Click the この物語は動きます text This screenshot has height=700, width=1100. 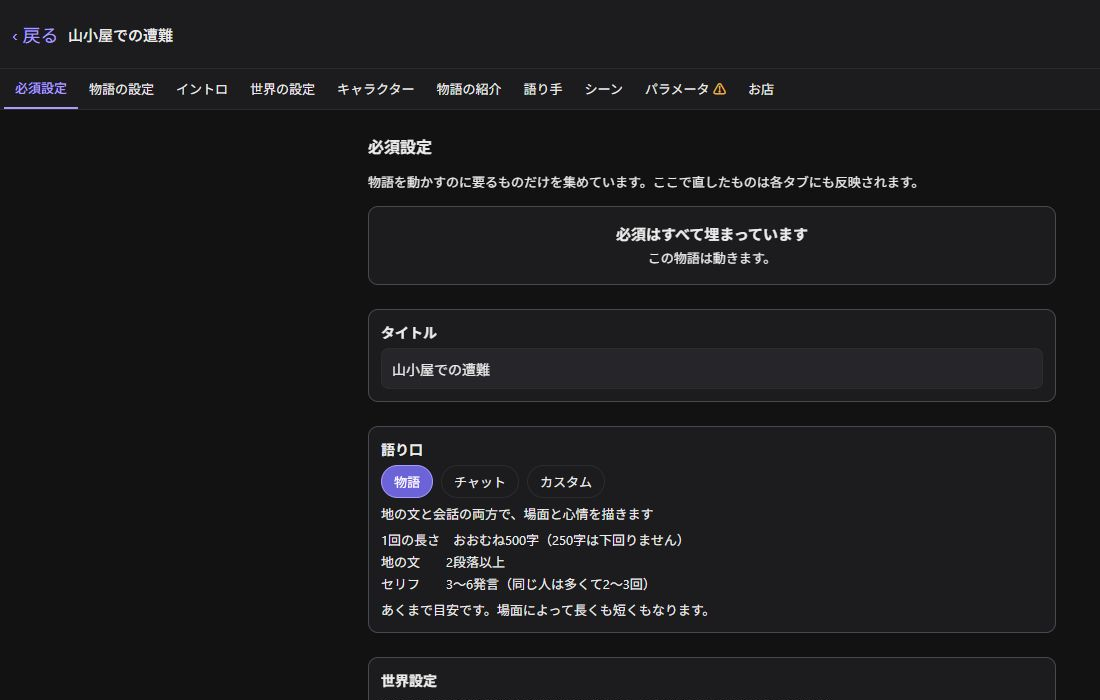(x=709, y=258)
